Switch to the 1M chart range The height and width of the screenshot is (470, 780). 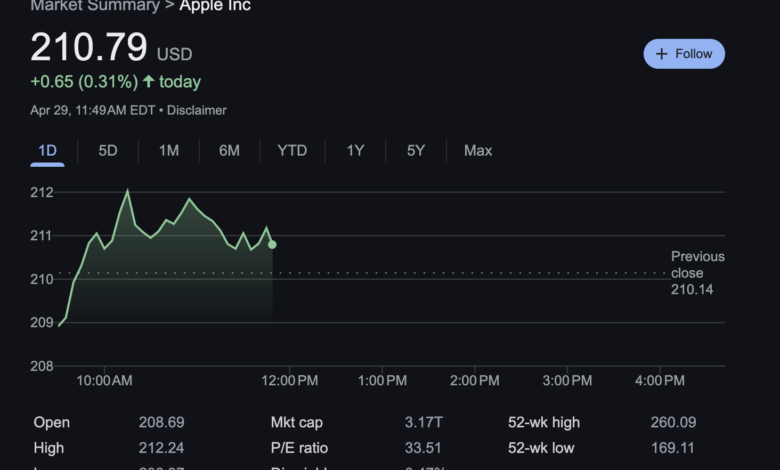point(169,151)
